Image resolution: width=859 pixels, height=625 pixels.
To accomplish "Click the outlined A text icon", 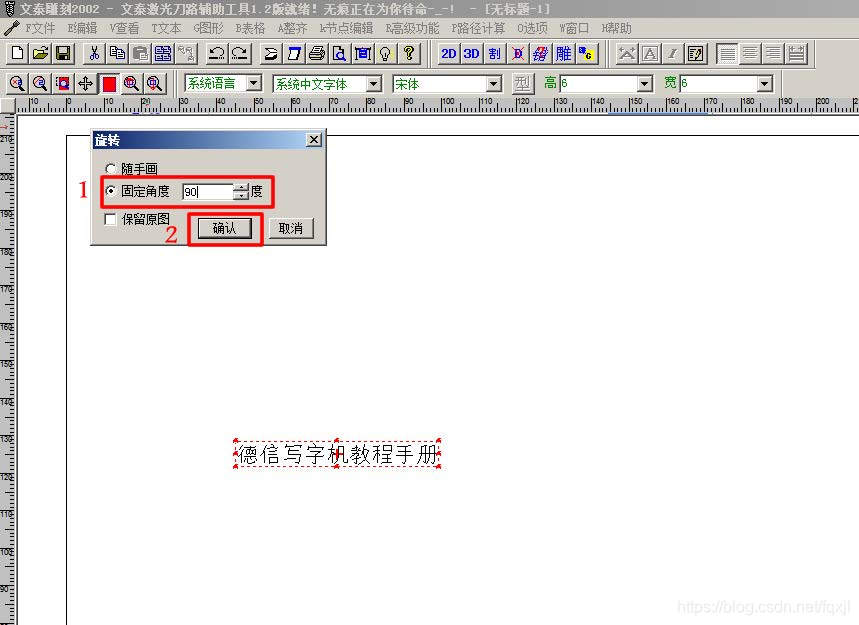I will pyautogui.click(x=650, y=54).
